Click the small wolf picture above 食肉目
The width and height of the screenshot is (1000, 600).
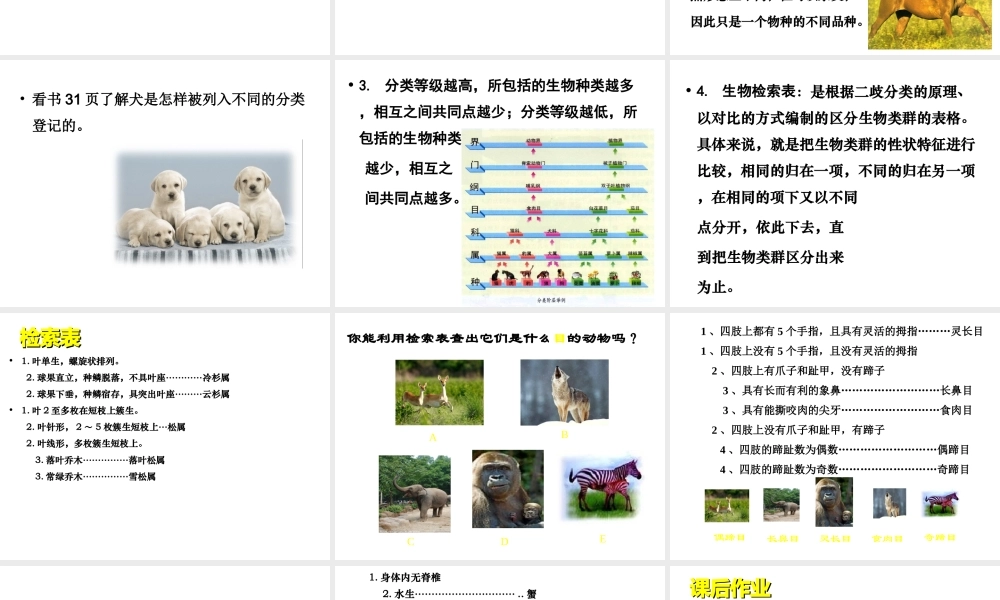coord(889,503)
